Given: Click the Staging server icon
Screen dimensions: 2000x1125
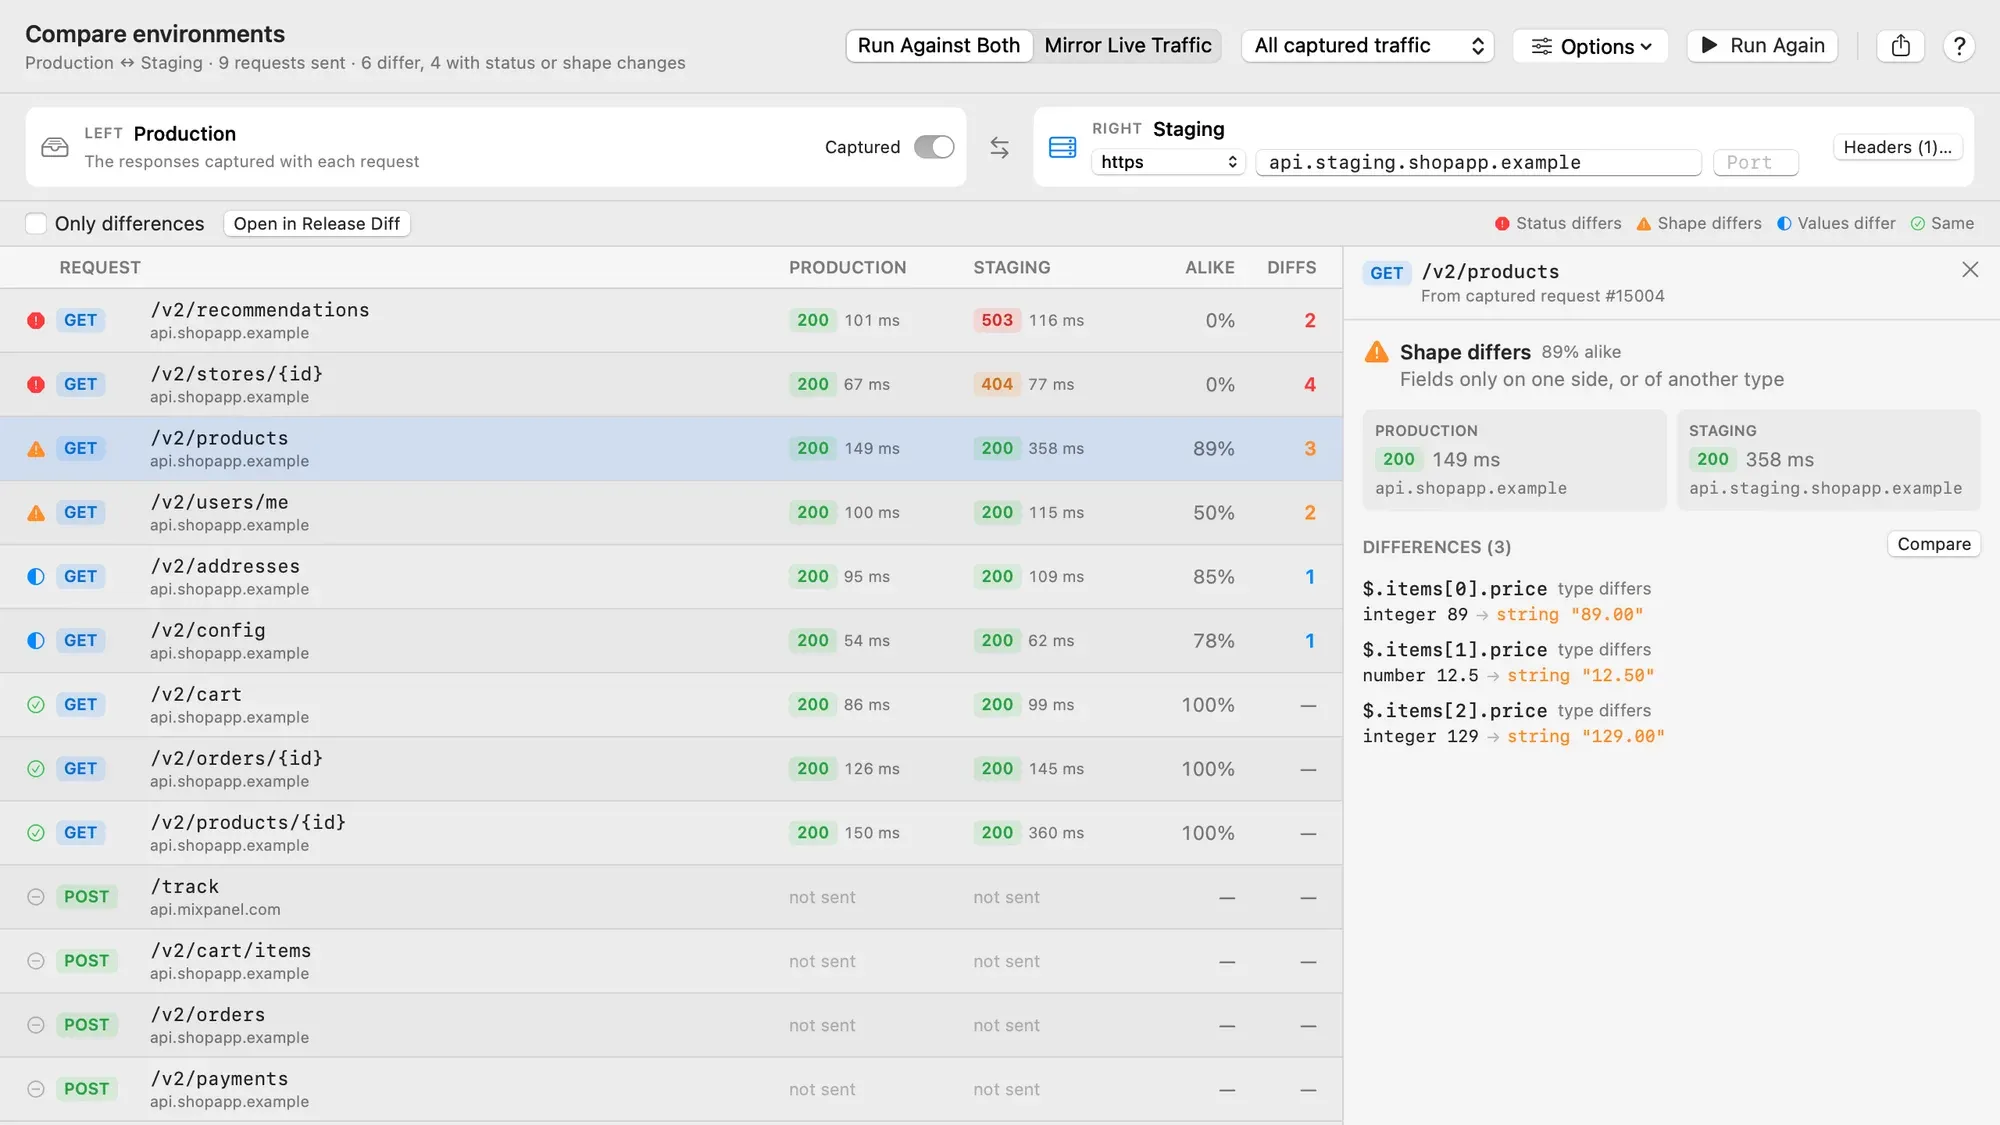Looking at the screenshot, I should [1062, 147].
